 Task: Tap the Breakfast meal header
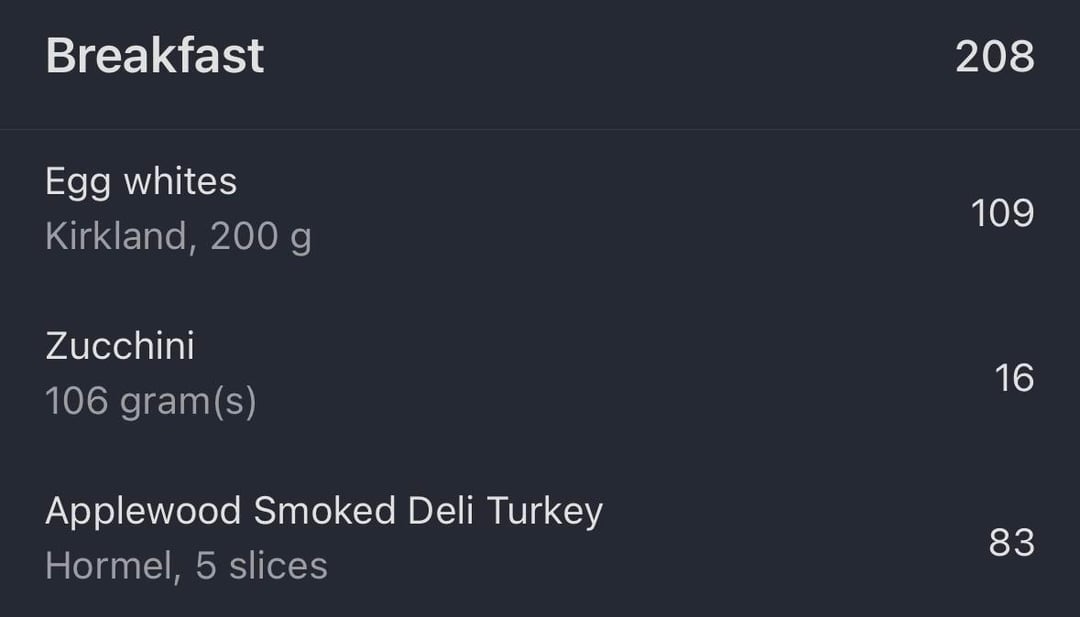click(x=155, y=56)
